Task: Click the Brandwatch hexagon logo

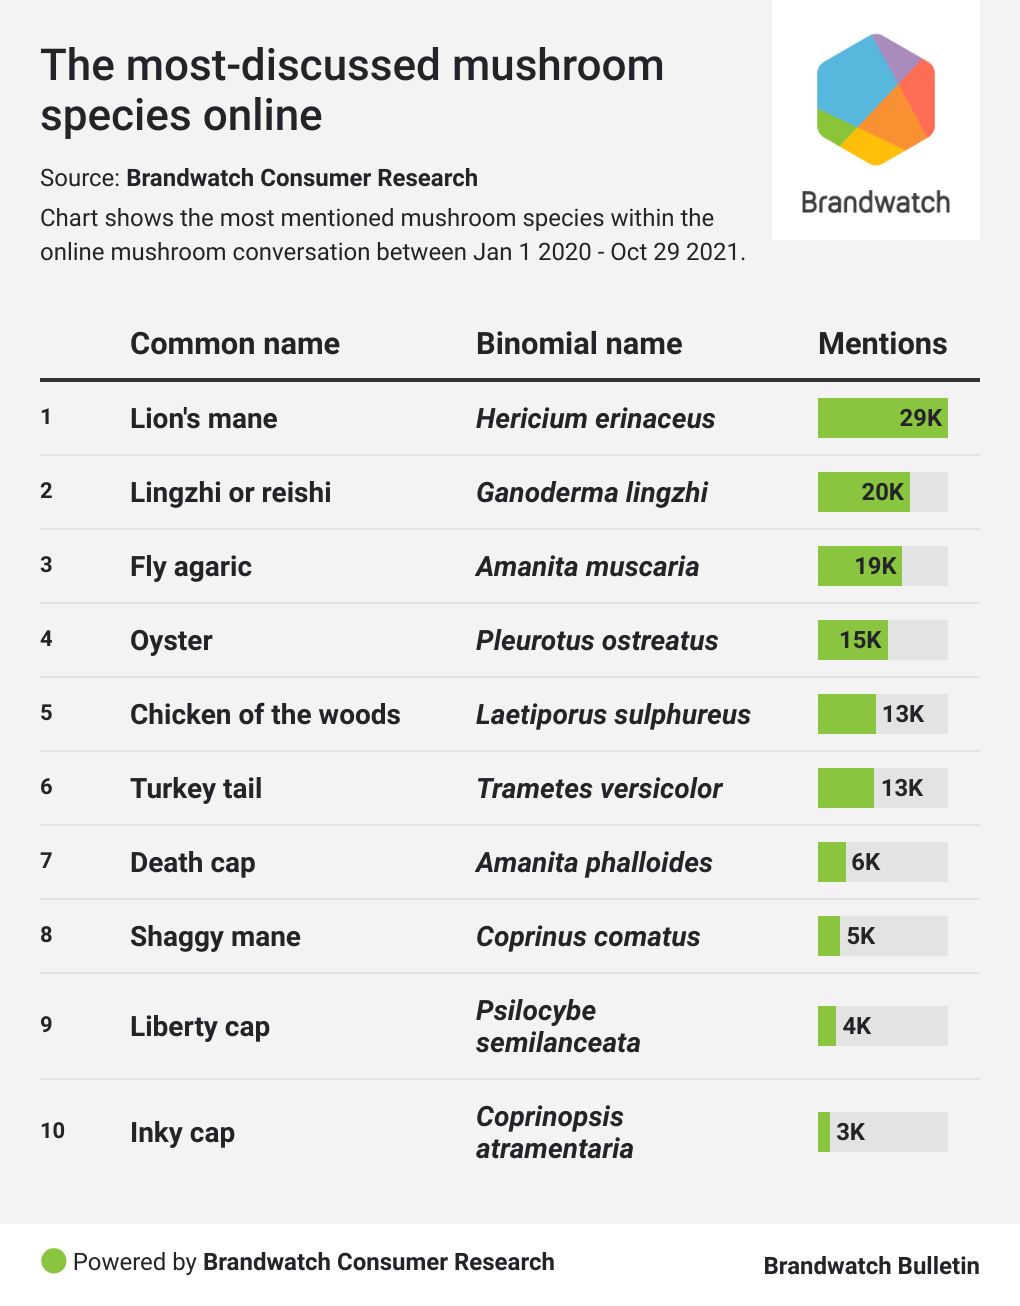Action: coord(875,99)
